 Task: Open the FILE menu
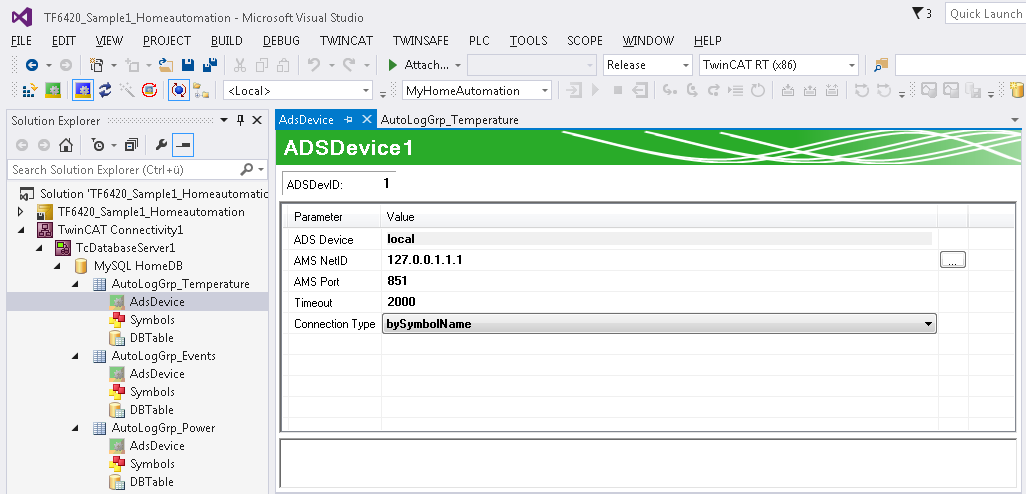22,41
